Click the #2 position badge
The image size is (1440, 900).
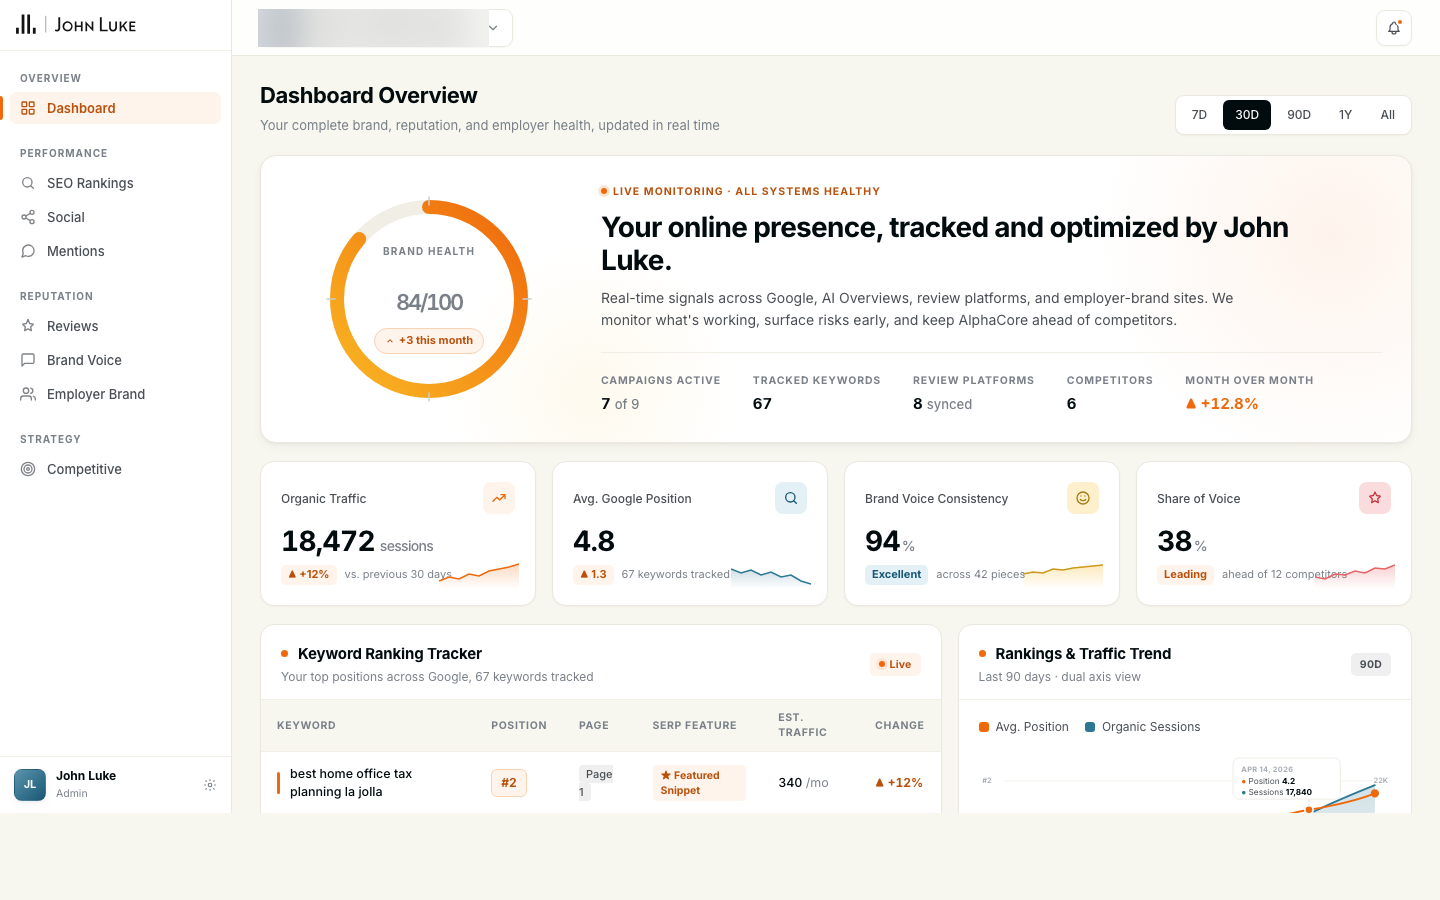[x=509, y=783]
